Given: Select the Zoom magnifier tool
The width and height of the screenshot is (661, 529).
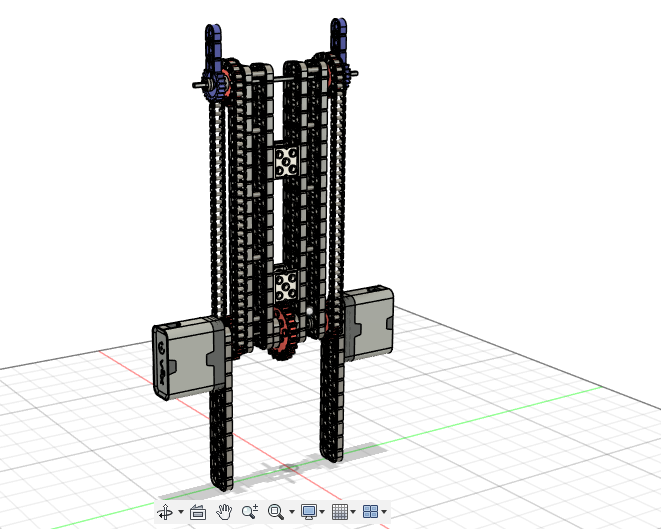Looking at the screenshot, I should point(250,512).
